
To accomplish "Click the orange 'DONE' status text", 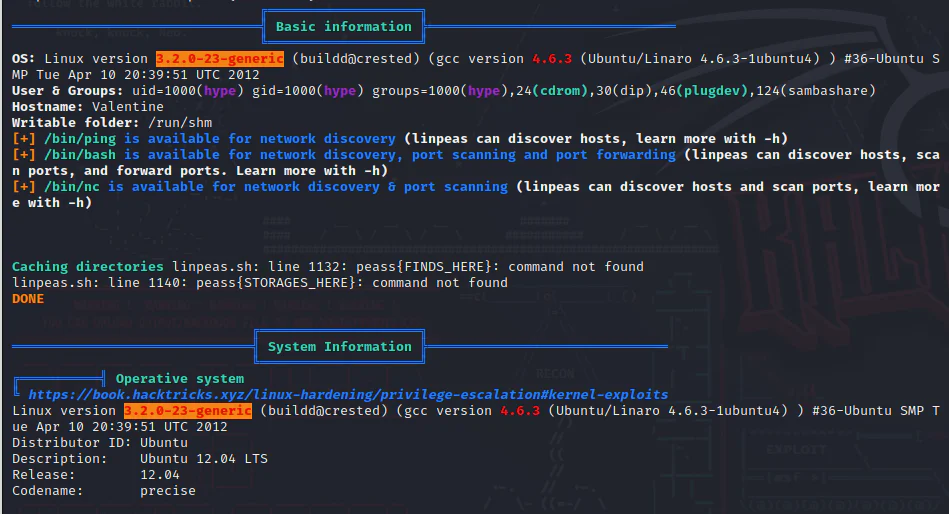I will tap(28, 298).
